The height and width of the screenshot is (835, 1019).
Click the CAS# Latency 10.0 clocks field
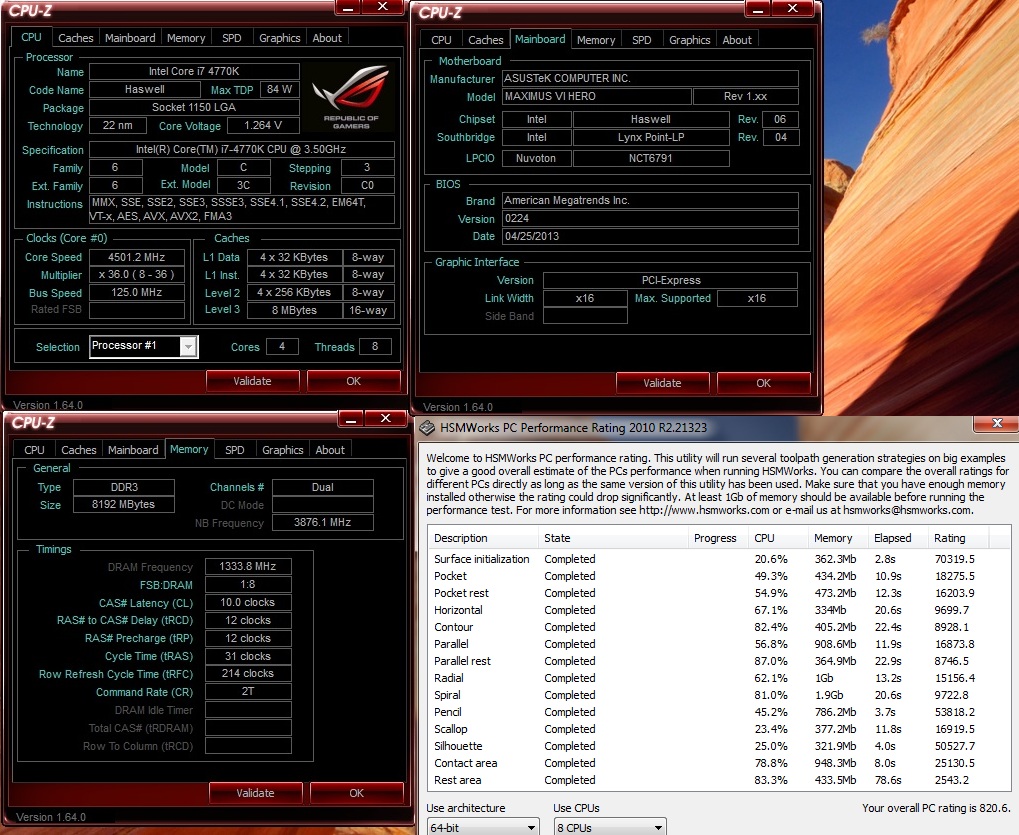point(248,602)
